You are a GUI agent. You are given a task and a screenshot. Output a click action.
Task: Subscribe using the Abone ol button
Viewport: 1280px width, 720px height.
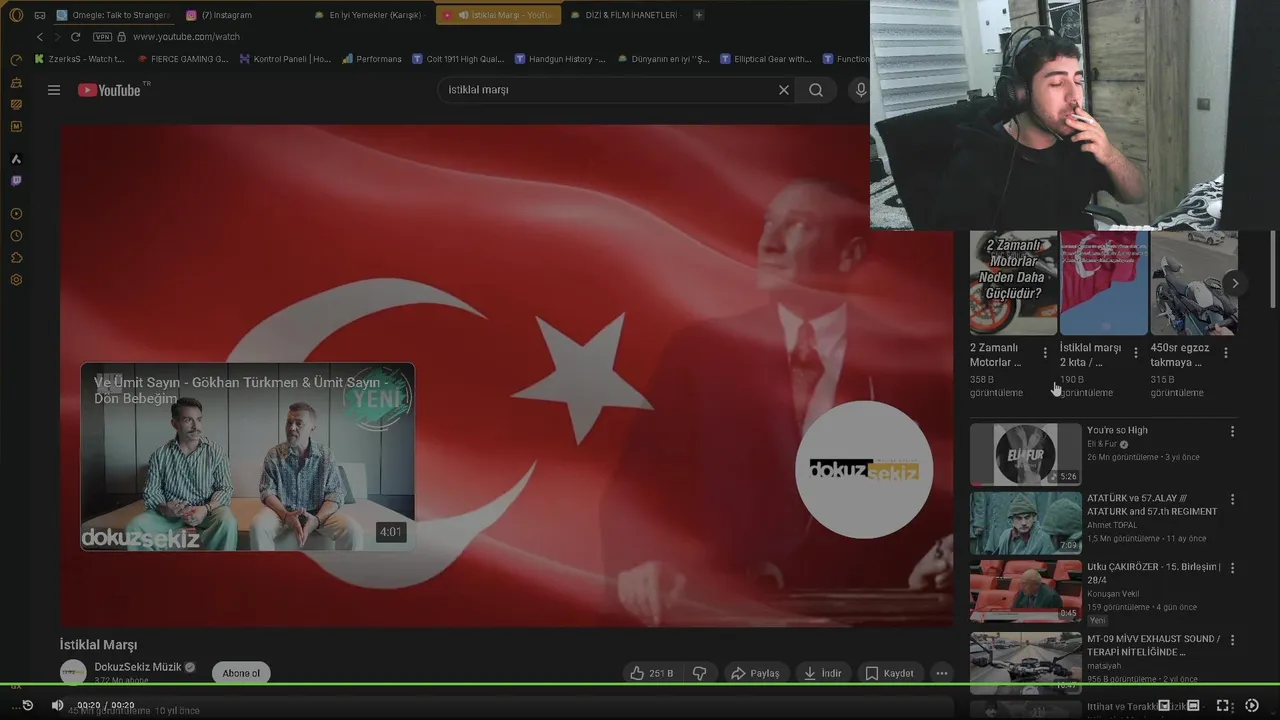(x=241, y=673)
